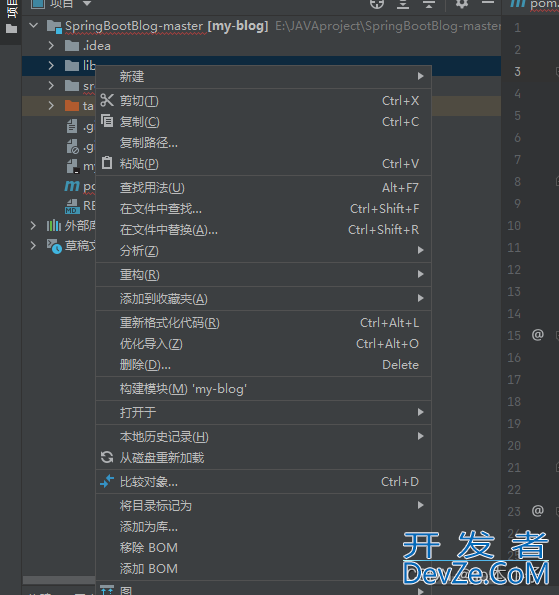Open the 将目录标记为 submenu
The width and height of the screenshot is (559, 595).
click(x=263, y=505)
